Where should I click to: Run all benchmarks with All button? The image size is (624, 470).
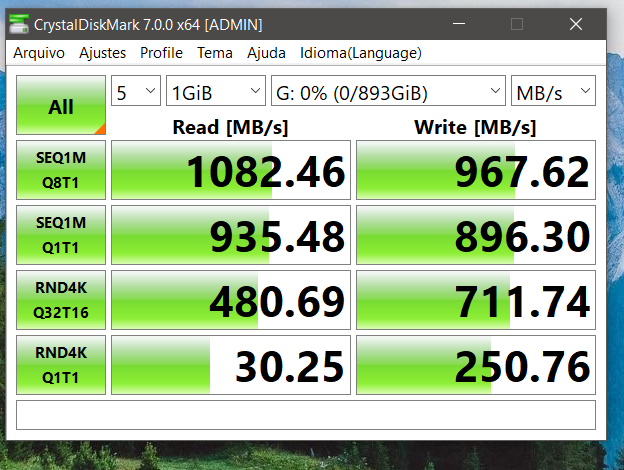point(61,105)
